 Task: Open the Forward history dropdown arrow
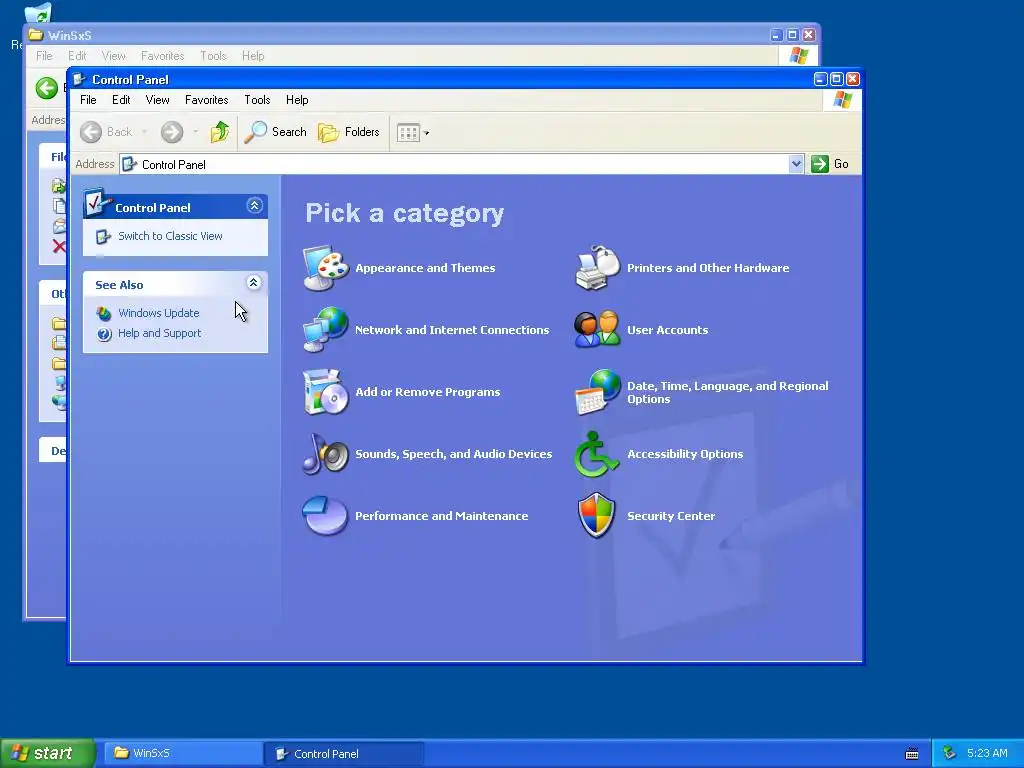[x=195, y=132]
